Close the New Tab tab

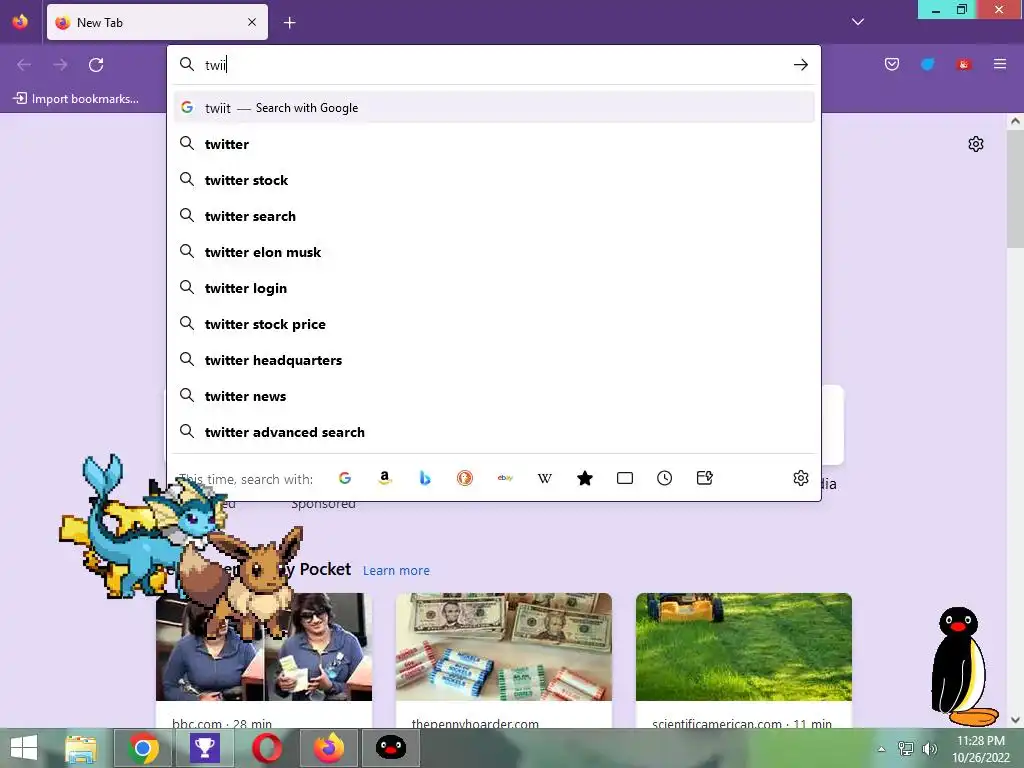pos(252,22)
